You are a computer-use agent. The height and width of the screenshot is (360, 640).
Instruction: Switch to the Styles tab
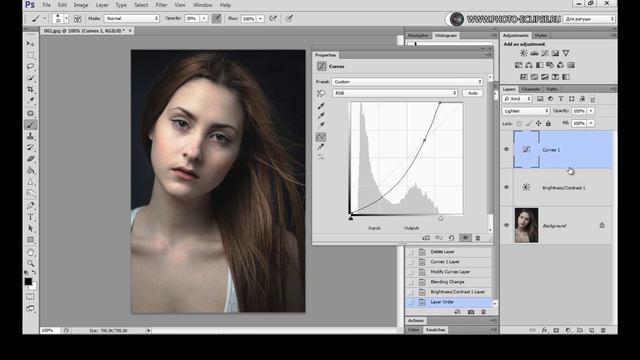pyautogui.click(x=540, y=36)
